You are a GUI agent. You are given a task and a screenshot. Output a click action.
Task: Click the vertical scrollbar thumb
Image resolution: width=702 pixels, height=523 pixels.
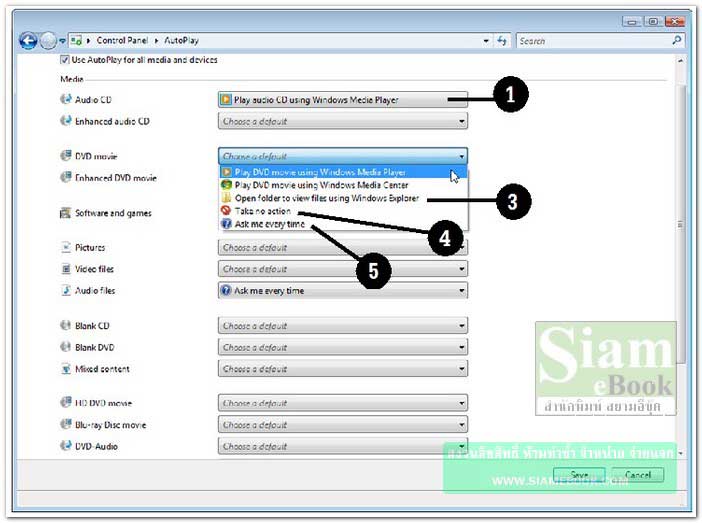coord(681,224)
